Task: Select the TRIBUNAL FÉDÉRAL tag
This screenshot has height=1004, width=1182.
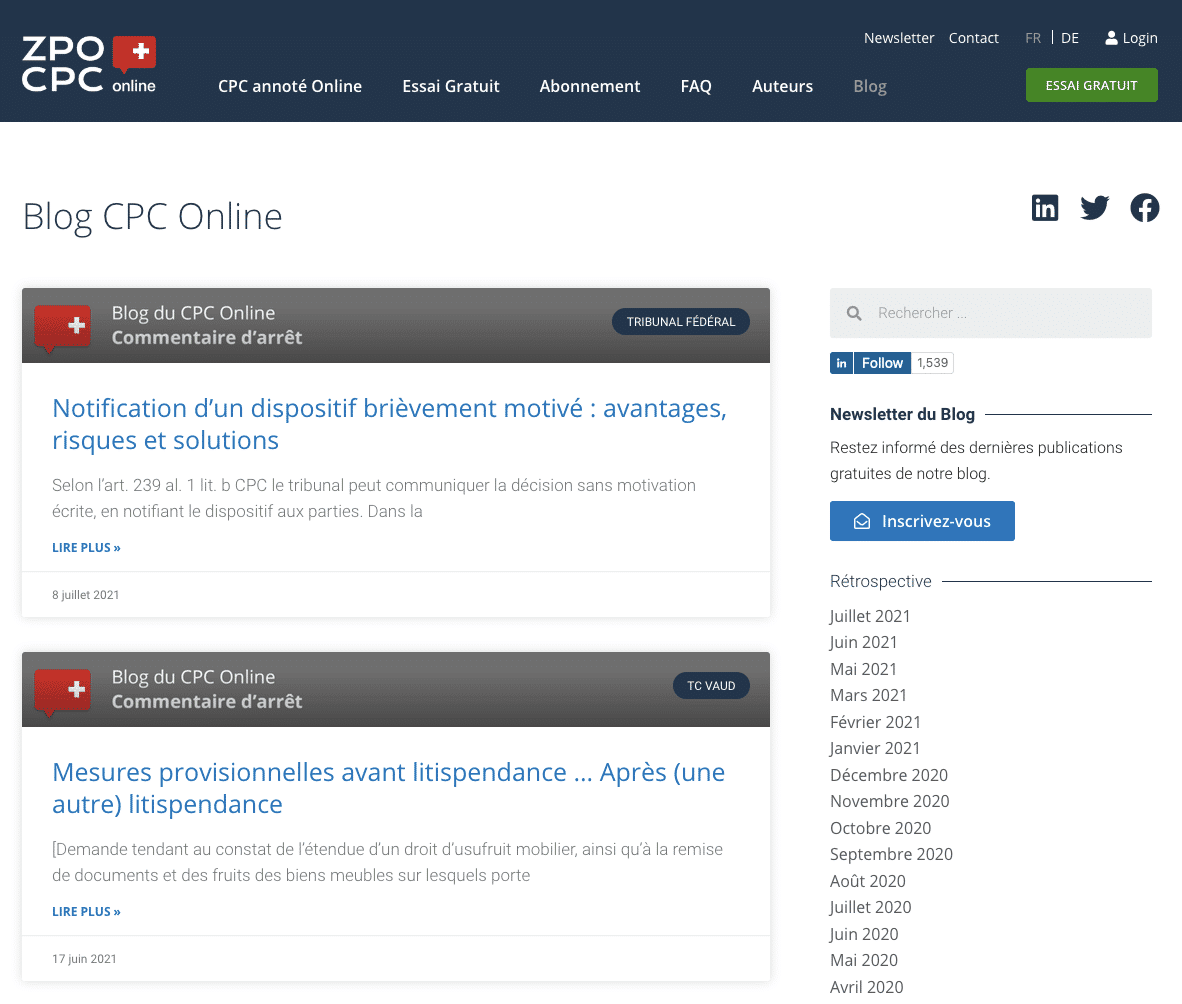Action: click(x=681, y=322)
